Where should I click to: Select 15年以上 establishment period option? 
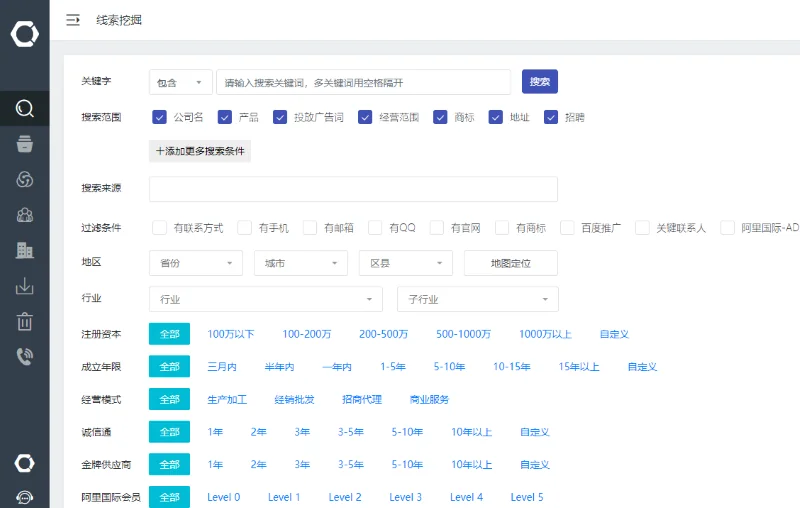(579, 367)
